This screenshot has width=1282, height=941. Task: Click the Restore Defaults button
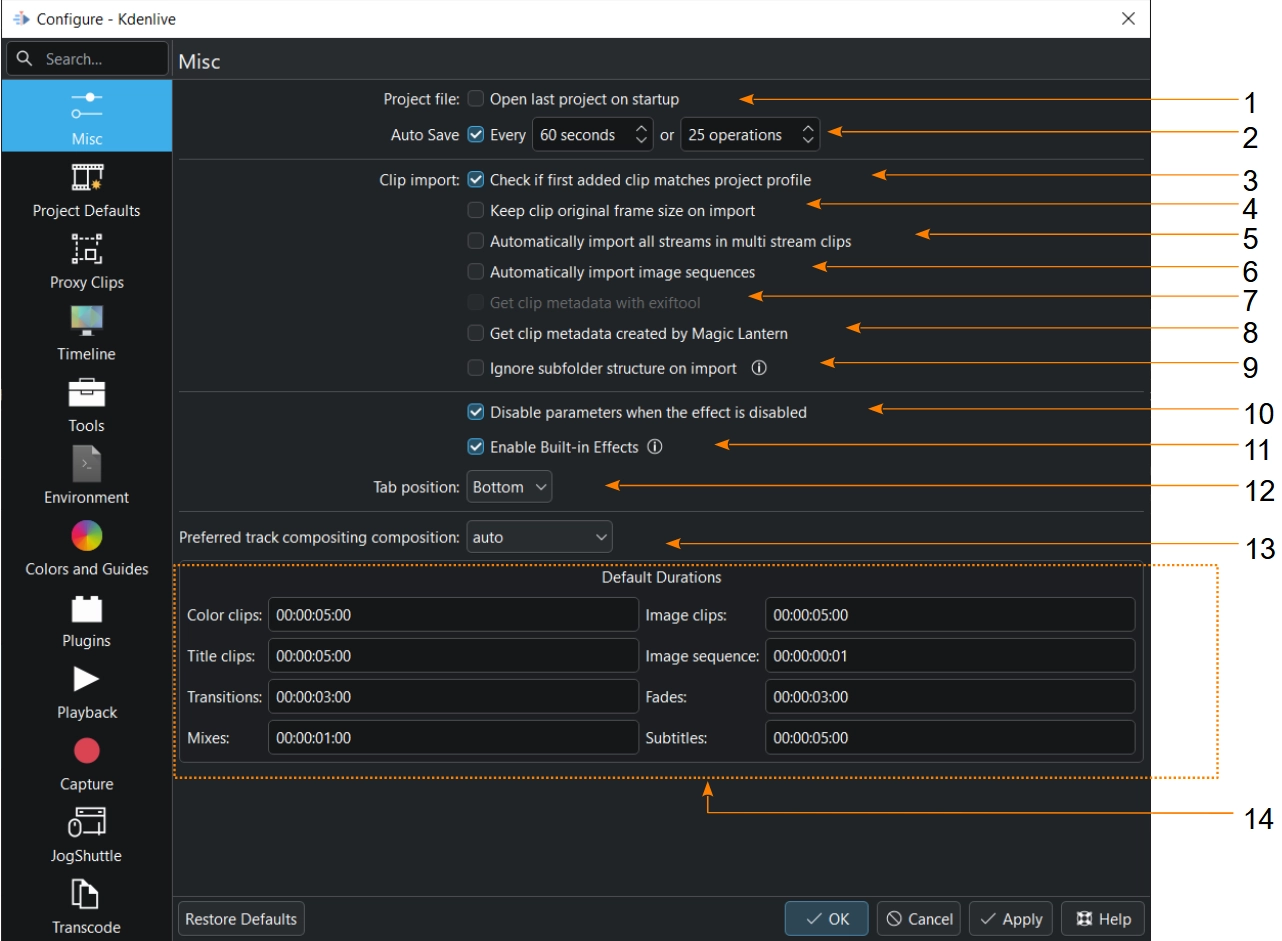pos(241,919)
